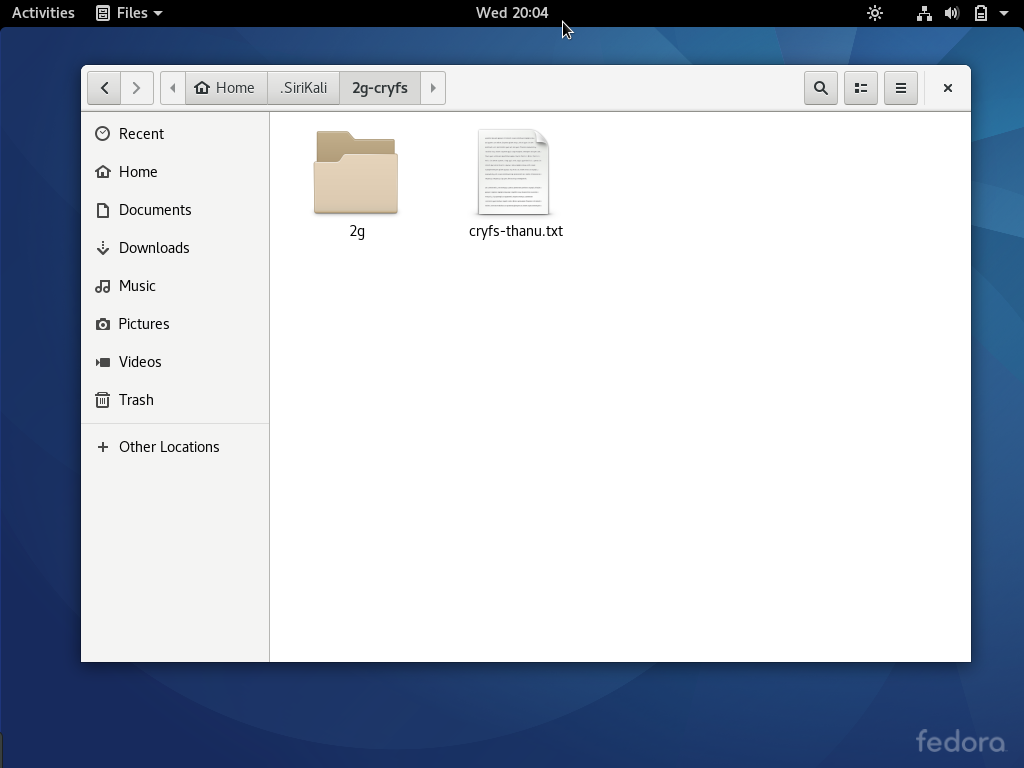Screen dimensions: 1024x768
Task: Click the battery icon in top bar
Action: point(981,13)
